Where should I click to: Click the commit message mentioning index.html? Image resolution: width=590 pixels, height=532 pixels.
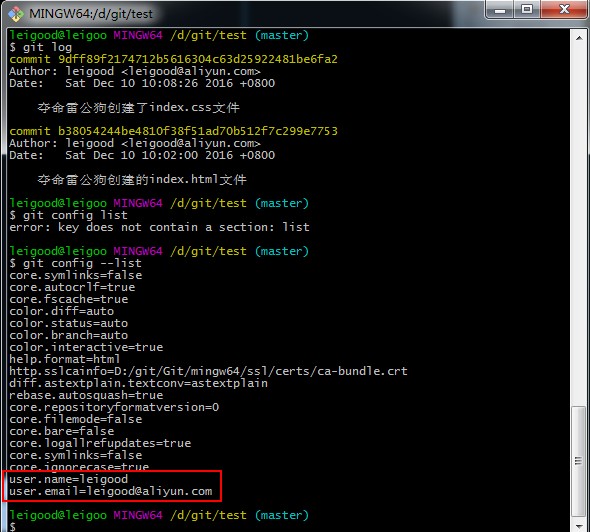(141, 179)
